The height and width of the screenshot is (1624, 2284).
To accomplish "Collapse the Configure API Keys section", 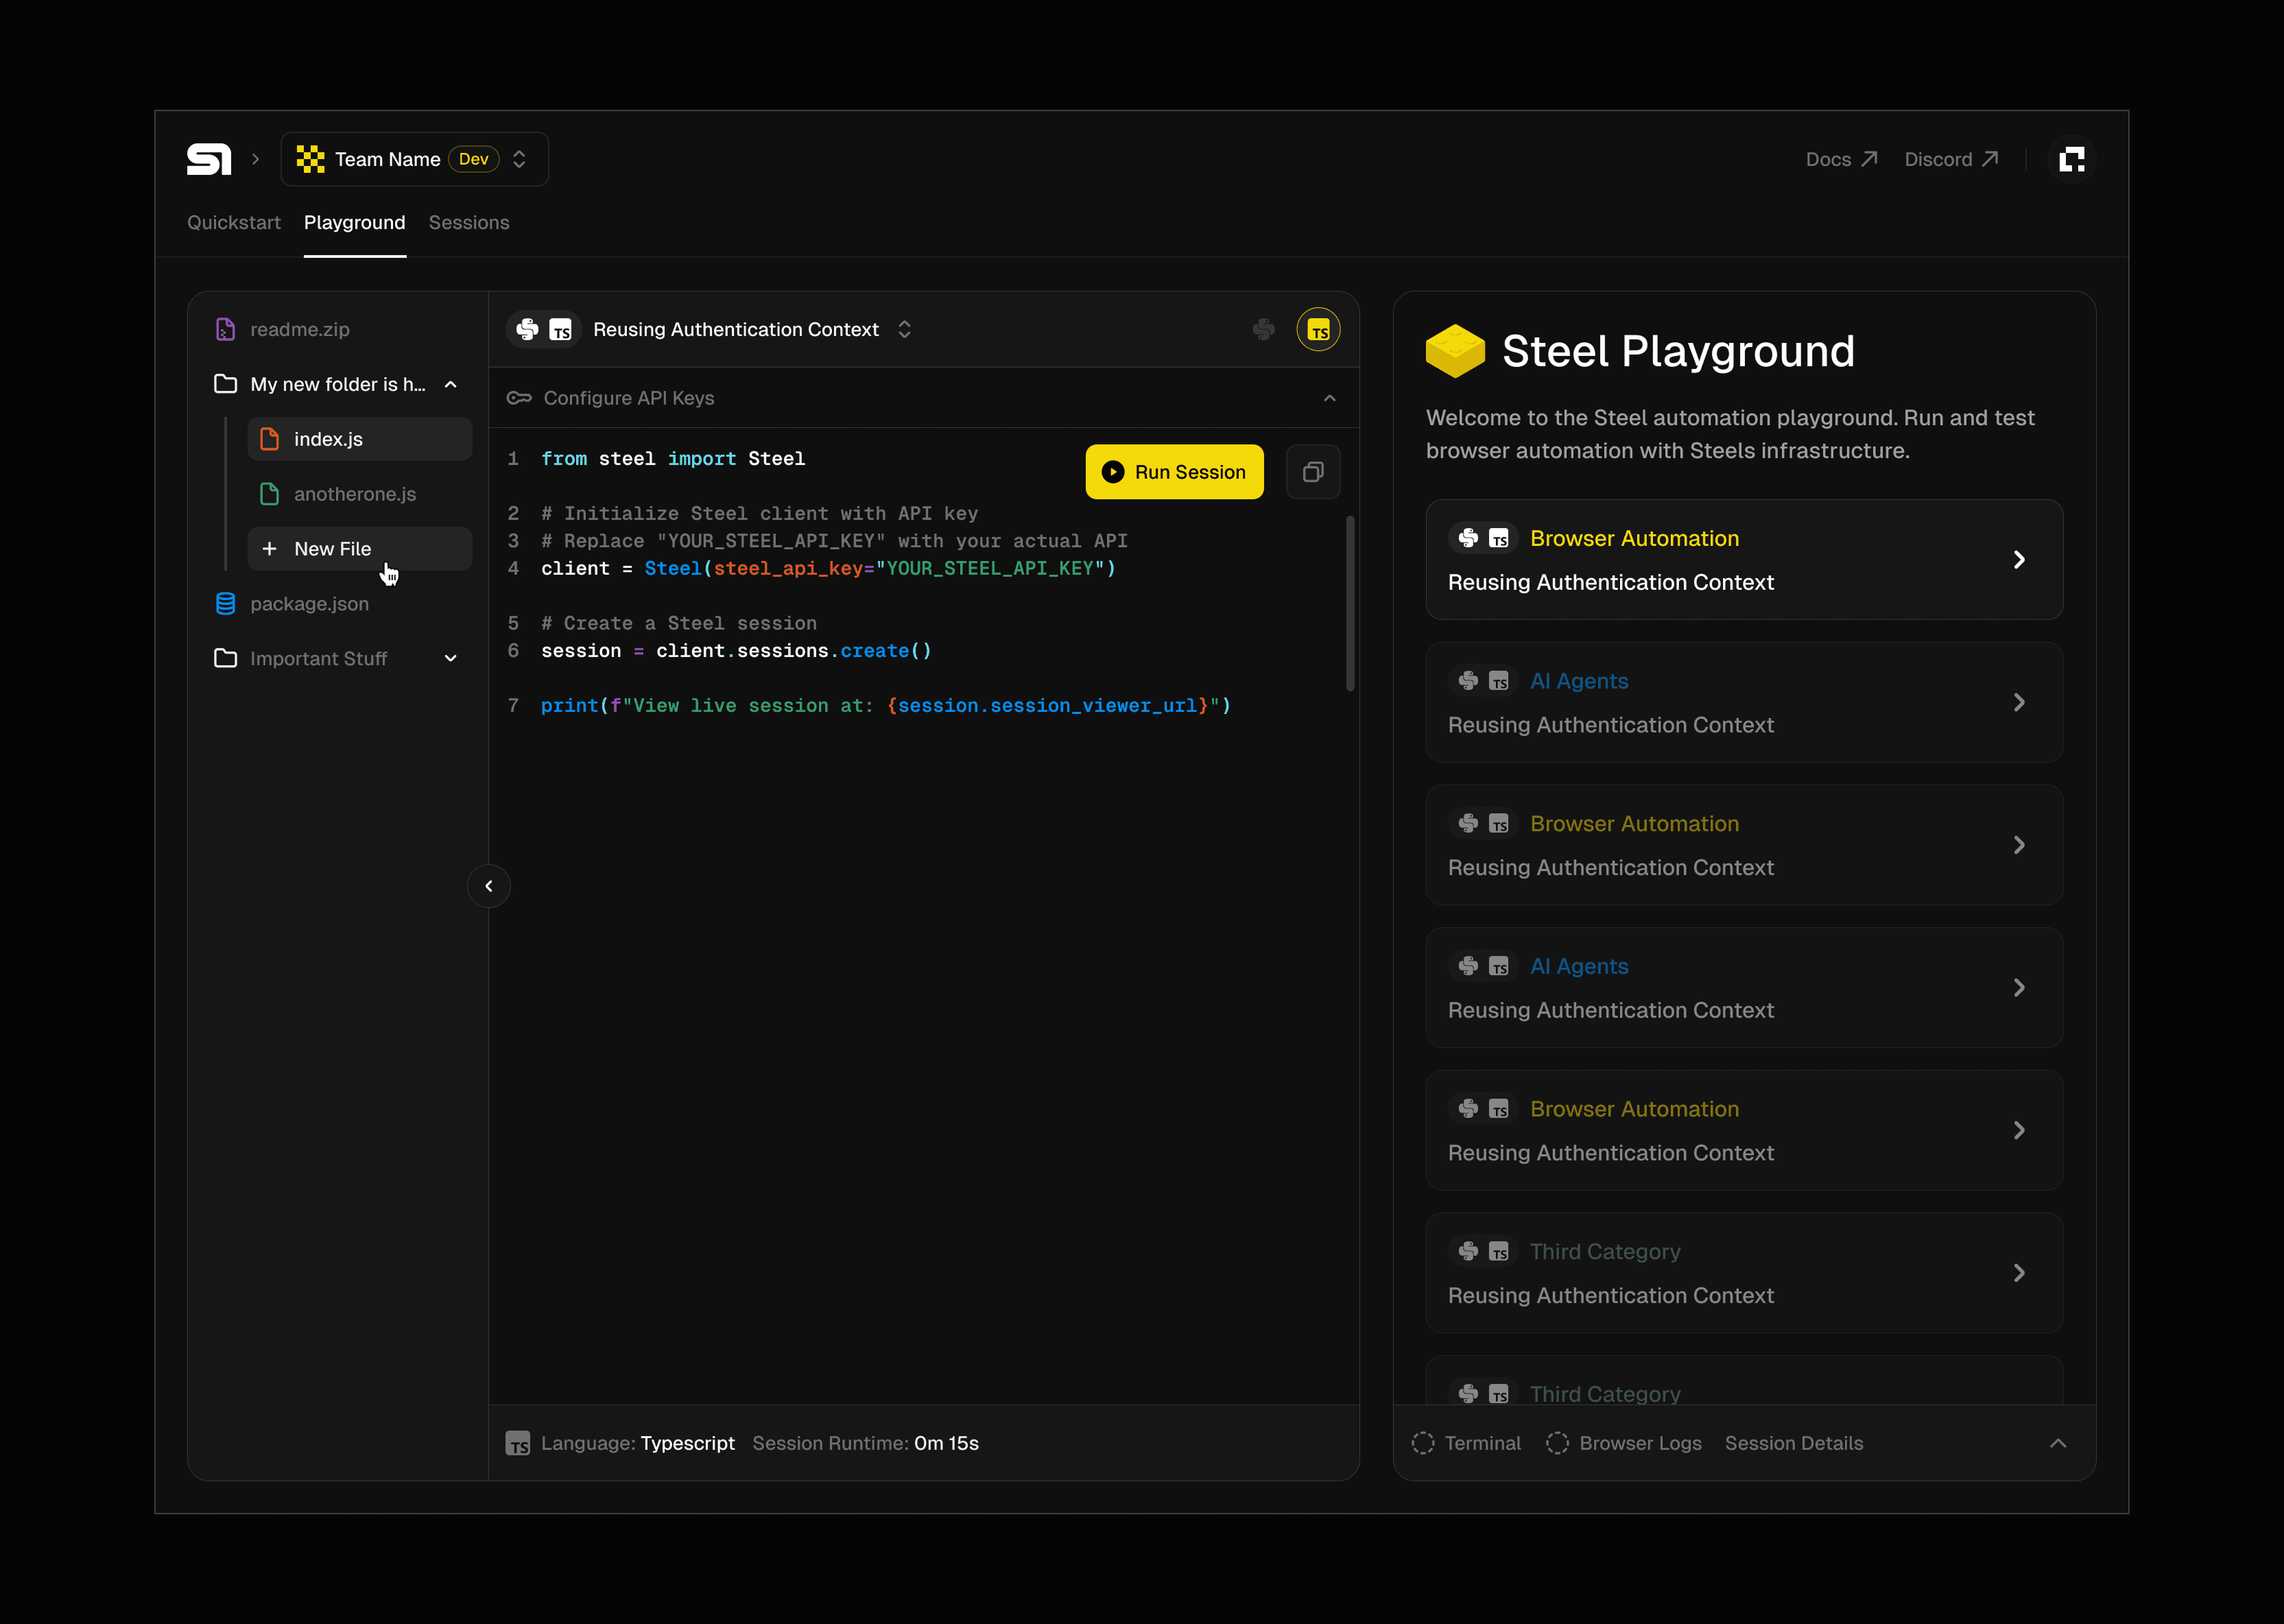I will click(1329, 398).
